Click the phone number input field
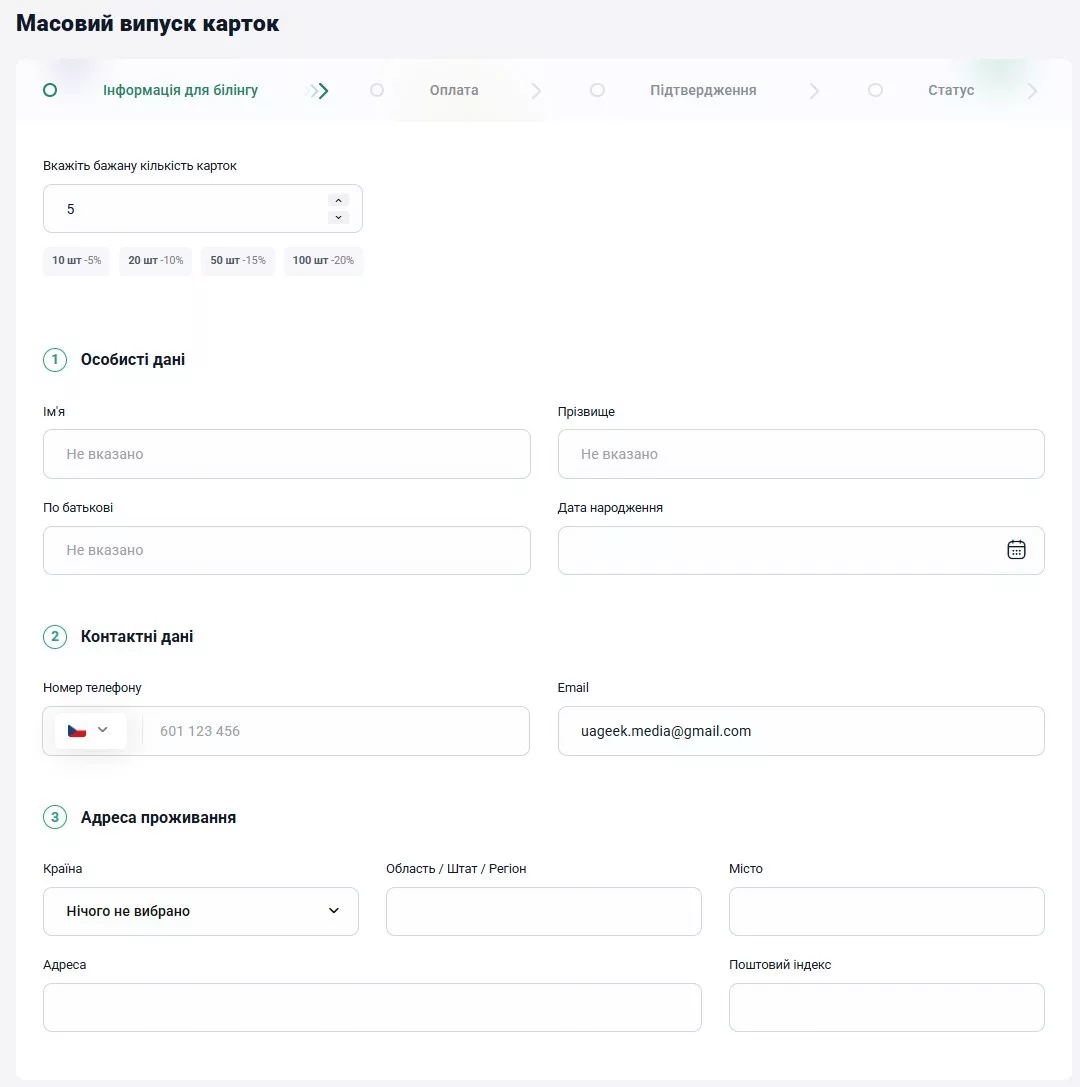The height and width of the screenshot is (1087, 1080). point(335,731)
